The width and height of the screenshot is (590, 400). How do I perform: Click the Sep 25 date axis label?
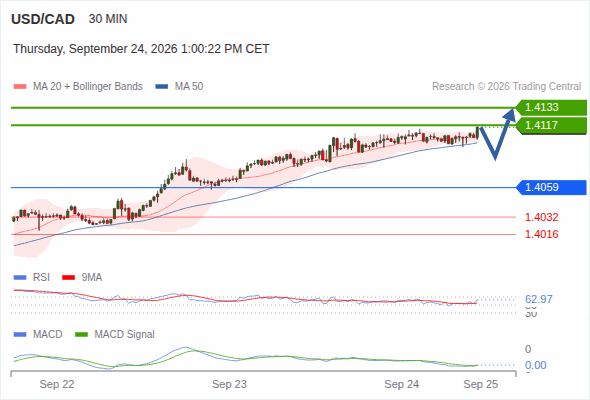tap(481, 385)
